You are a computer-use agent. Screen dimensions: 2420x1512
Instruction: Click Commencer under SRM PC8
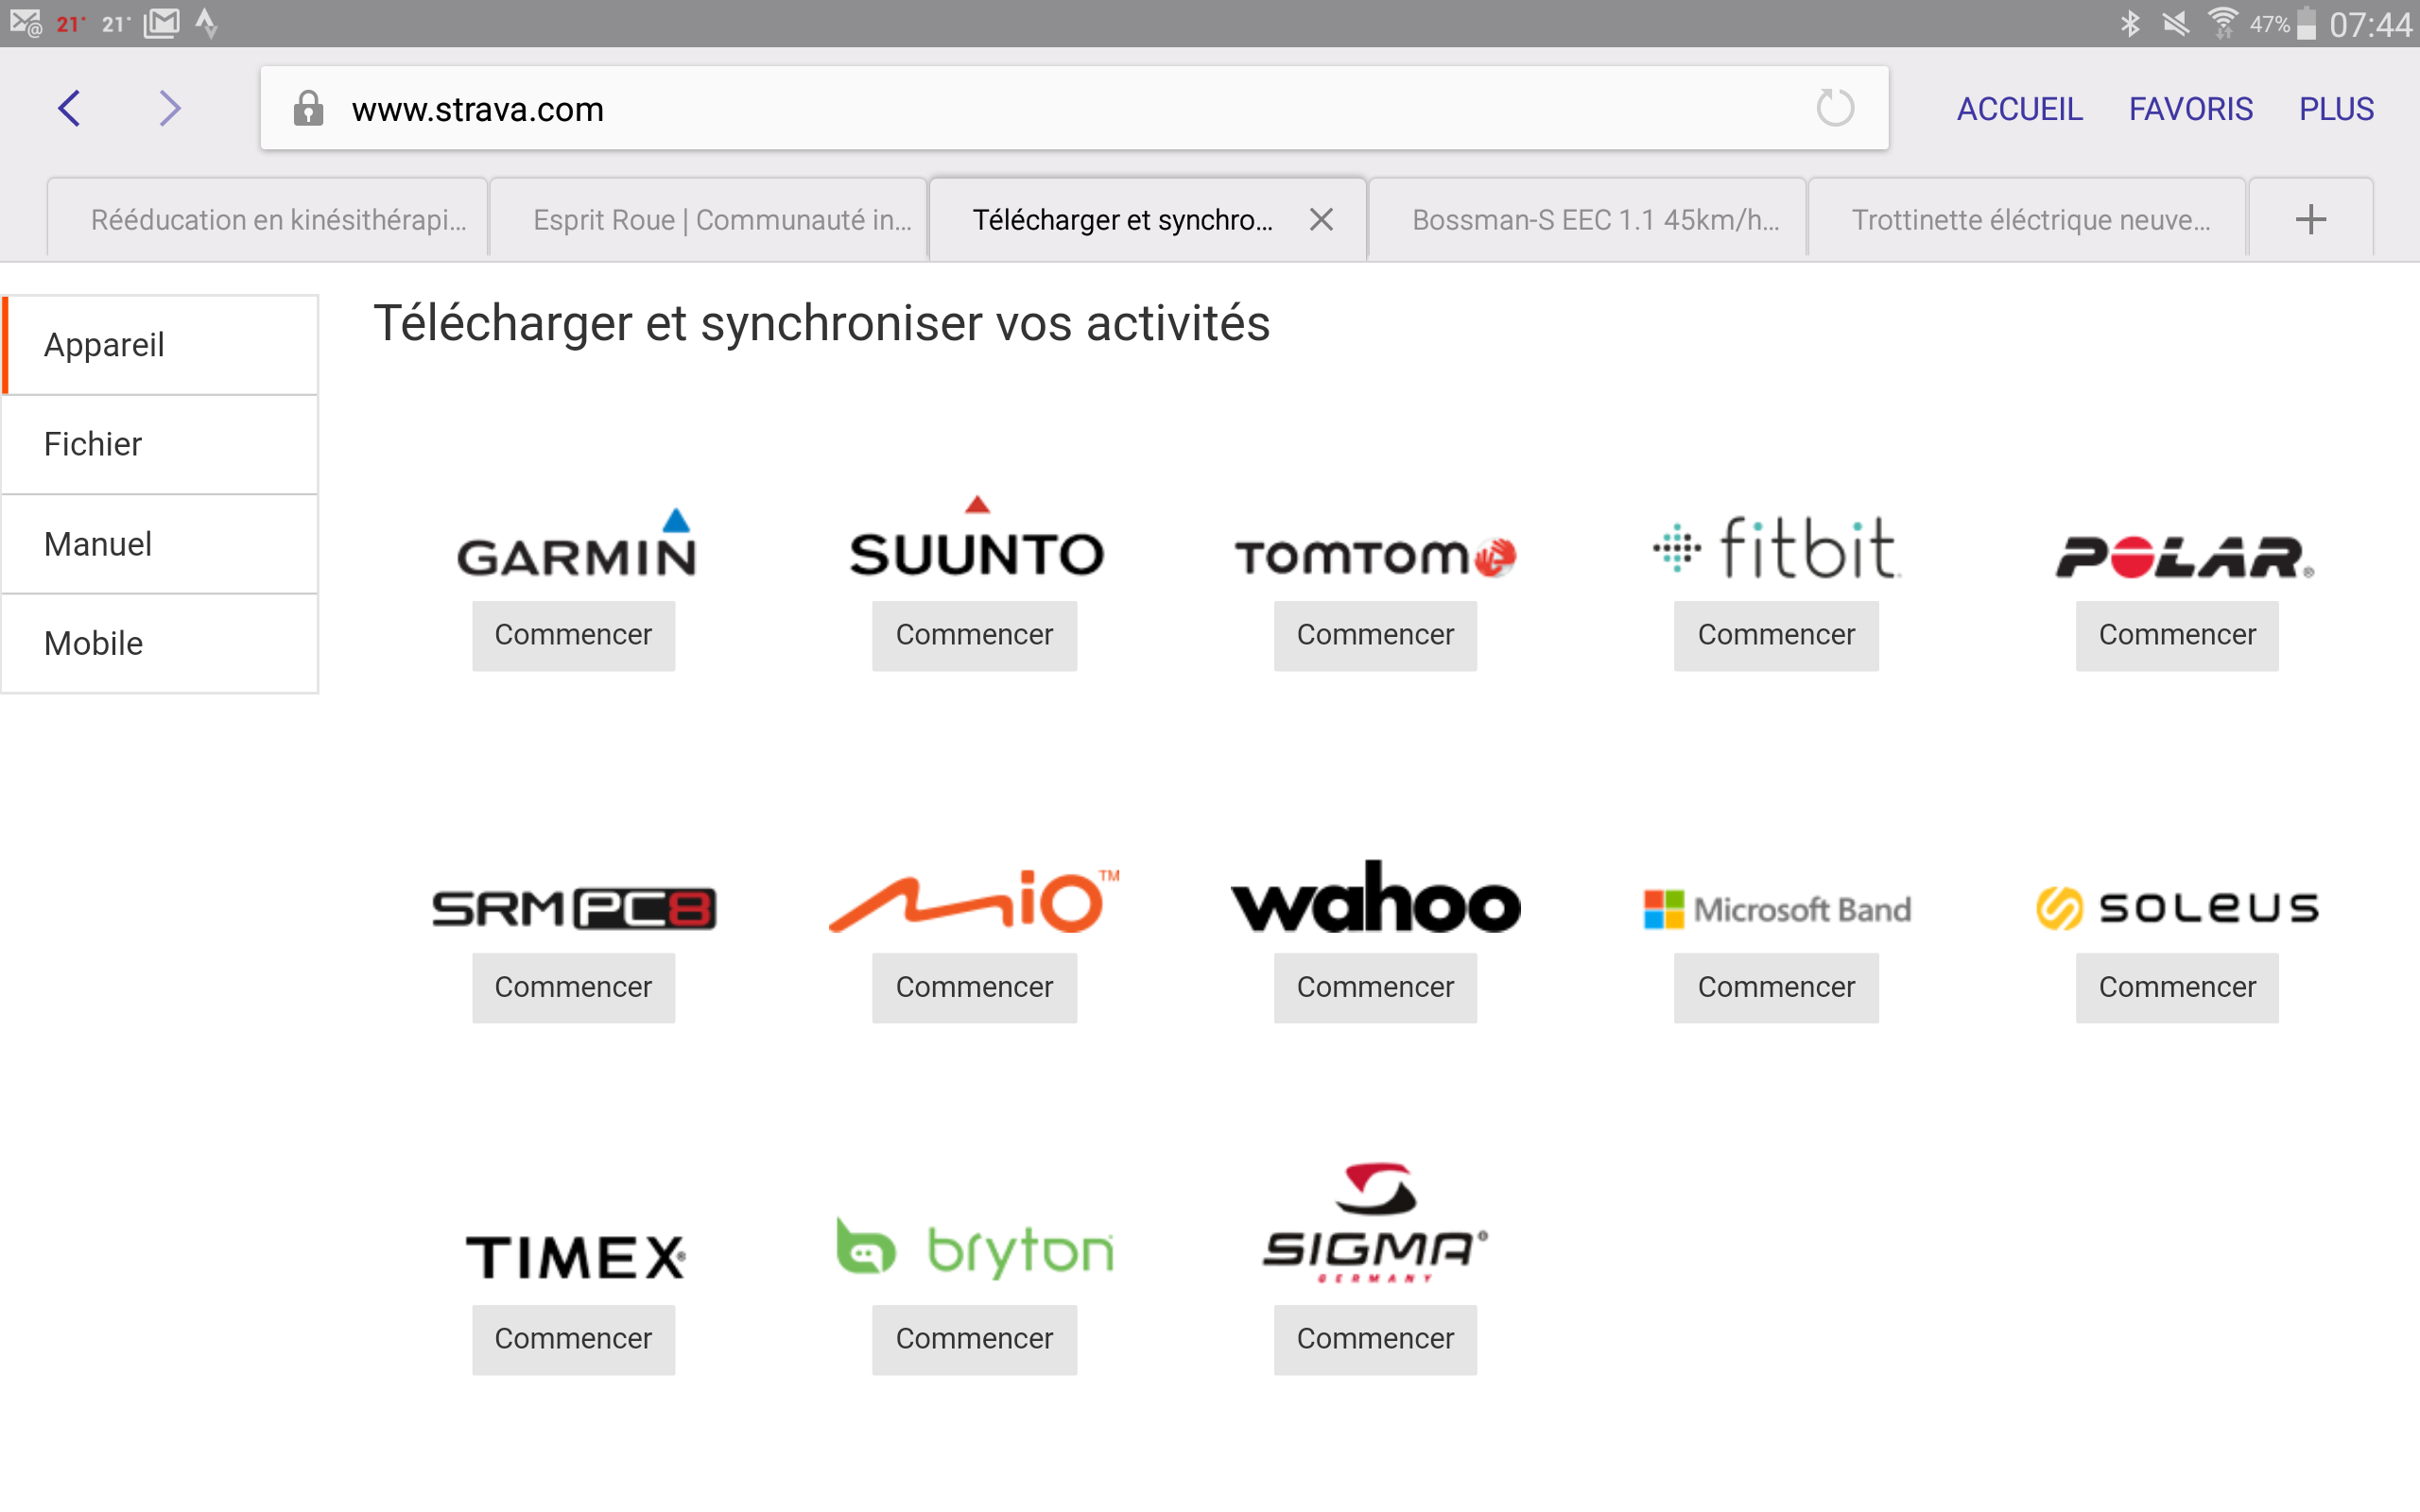coord(573,987)
